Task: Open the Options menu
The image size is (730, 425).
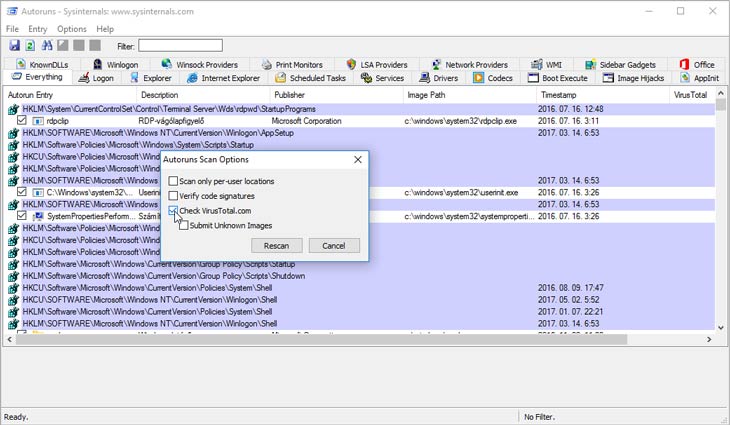Action: [x=72, y=29]
